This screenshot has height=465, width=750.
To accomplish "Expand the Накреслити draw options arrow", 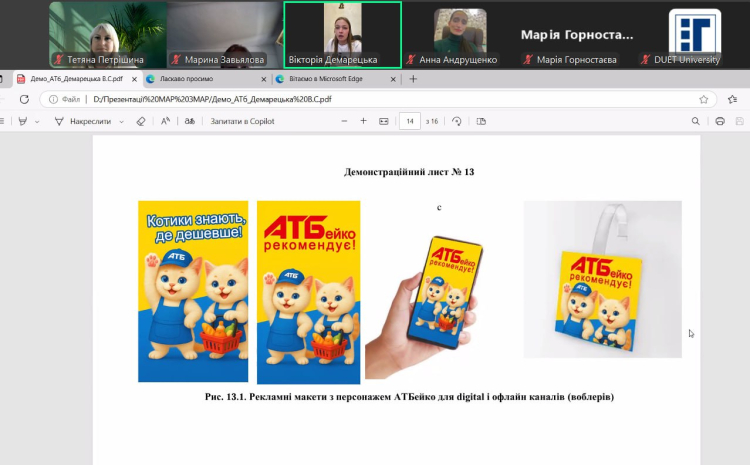I will point(122,121).
